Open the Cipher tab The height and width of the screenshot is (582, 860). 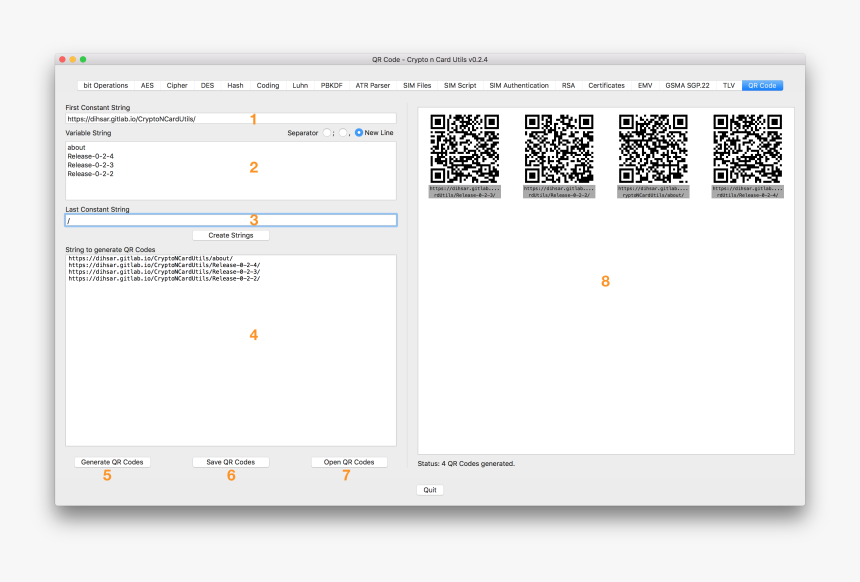[177, 86]
